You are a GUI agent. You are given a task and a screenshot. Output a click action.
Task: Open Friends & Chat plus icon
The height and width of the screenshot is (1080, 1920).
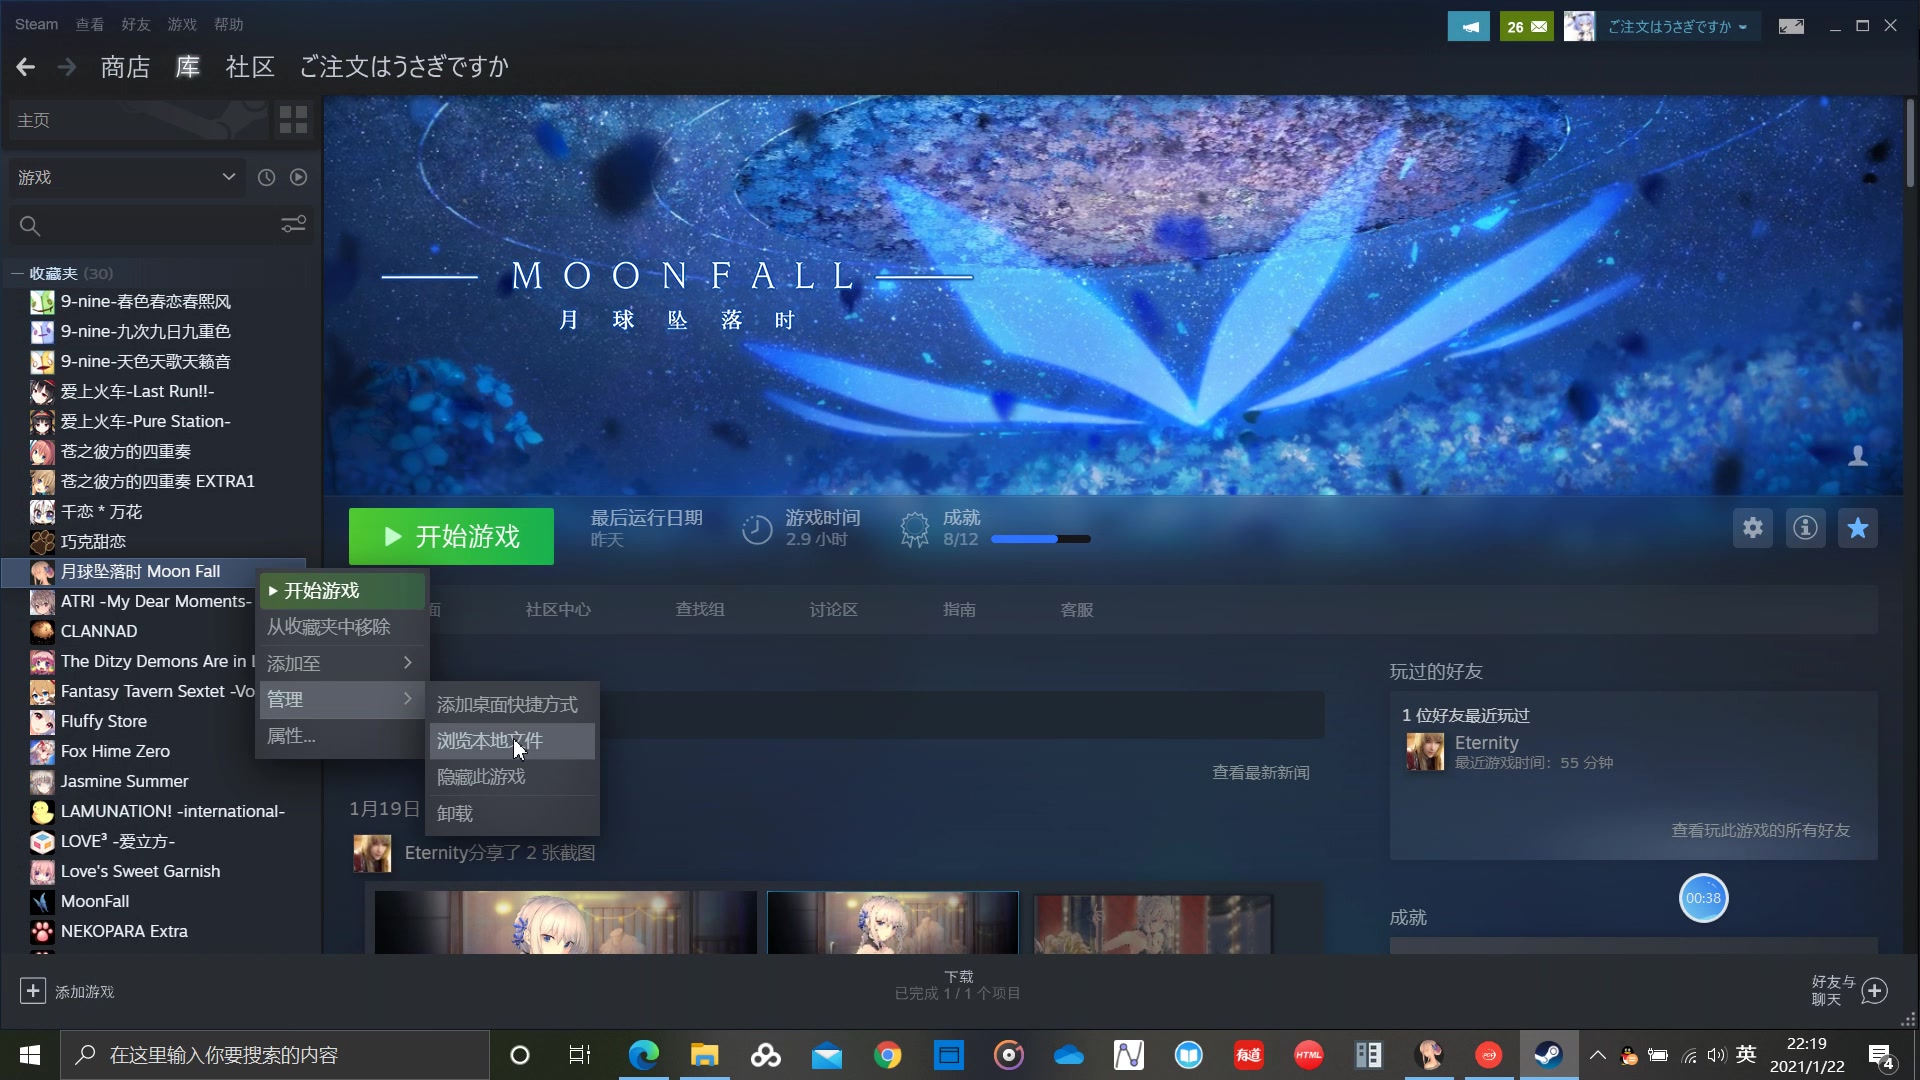1875,991
